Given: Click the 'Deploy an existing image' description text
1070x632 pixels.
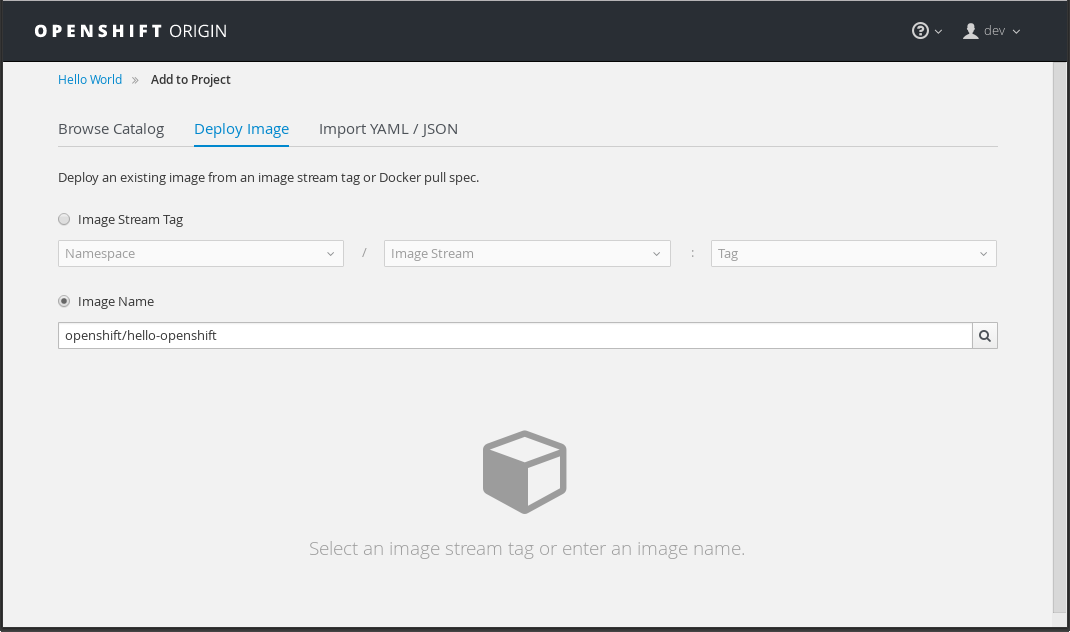Looking at the screenshot, I should click(268, 177).
